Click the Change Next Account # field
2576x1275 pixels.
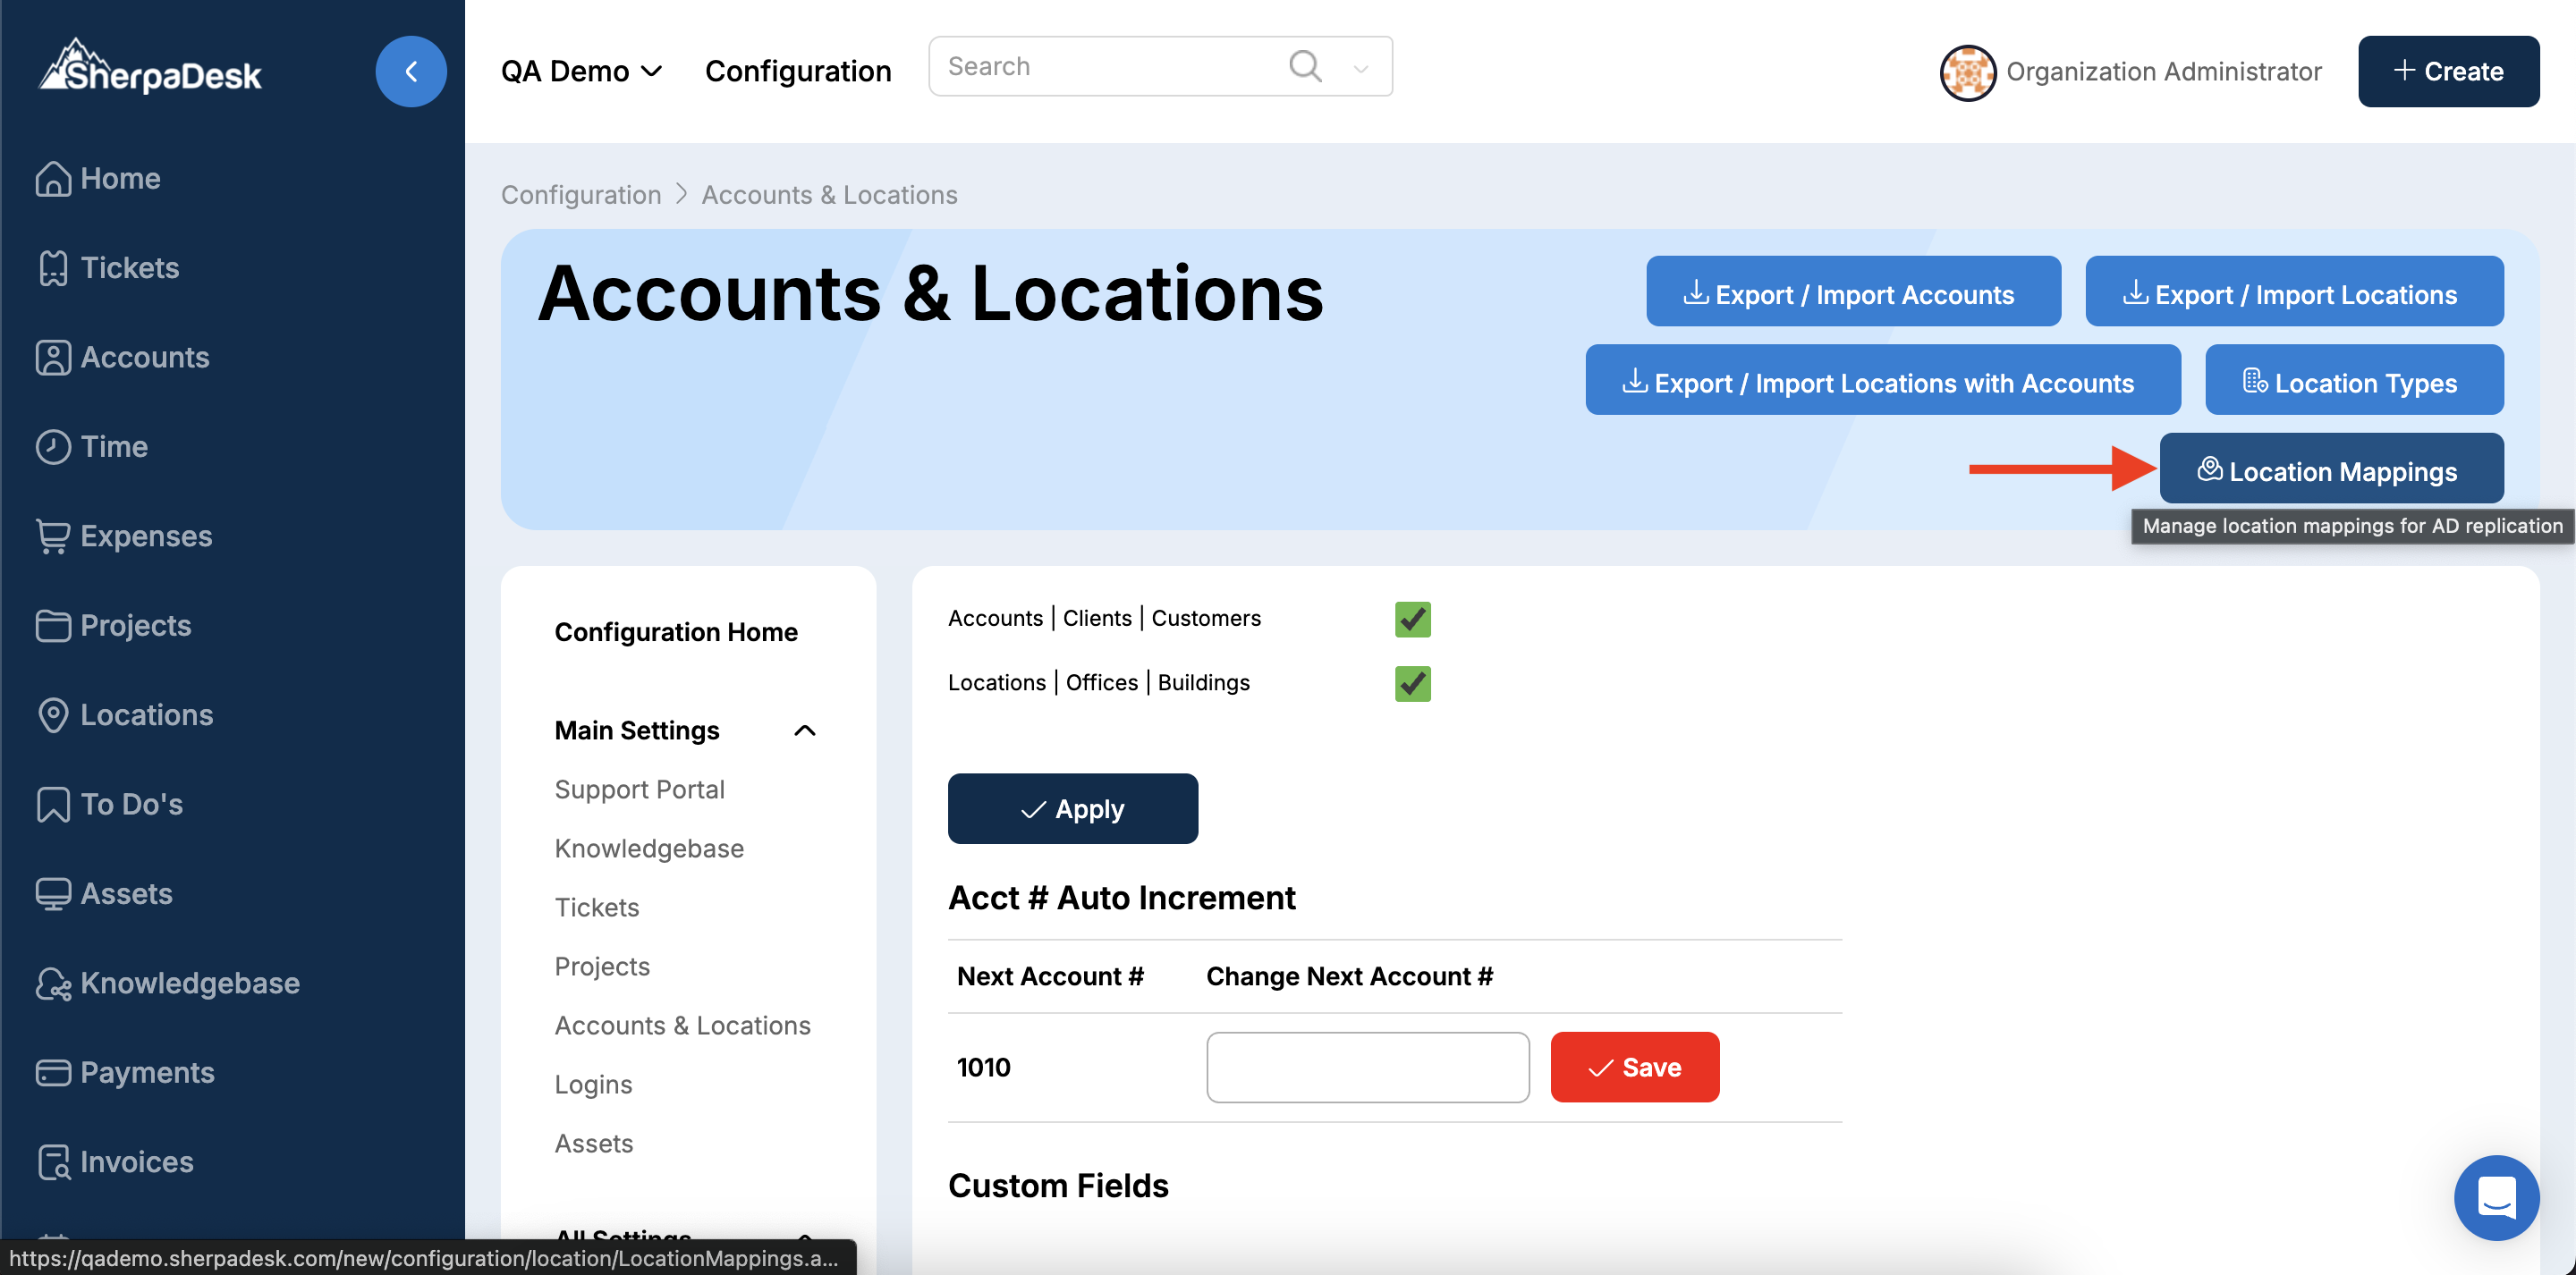coord(1367,1067)
